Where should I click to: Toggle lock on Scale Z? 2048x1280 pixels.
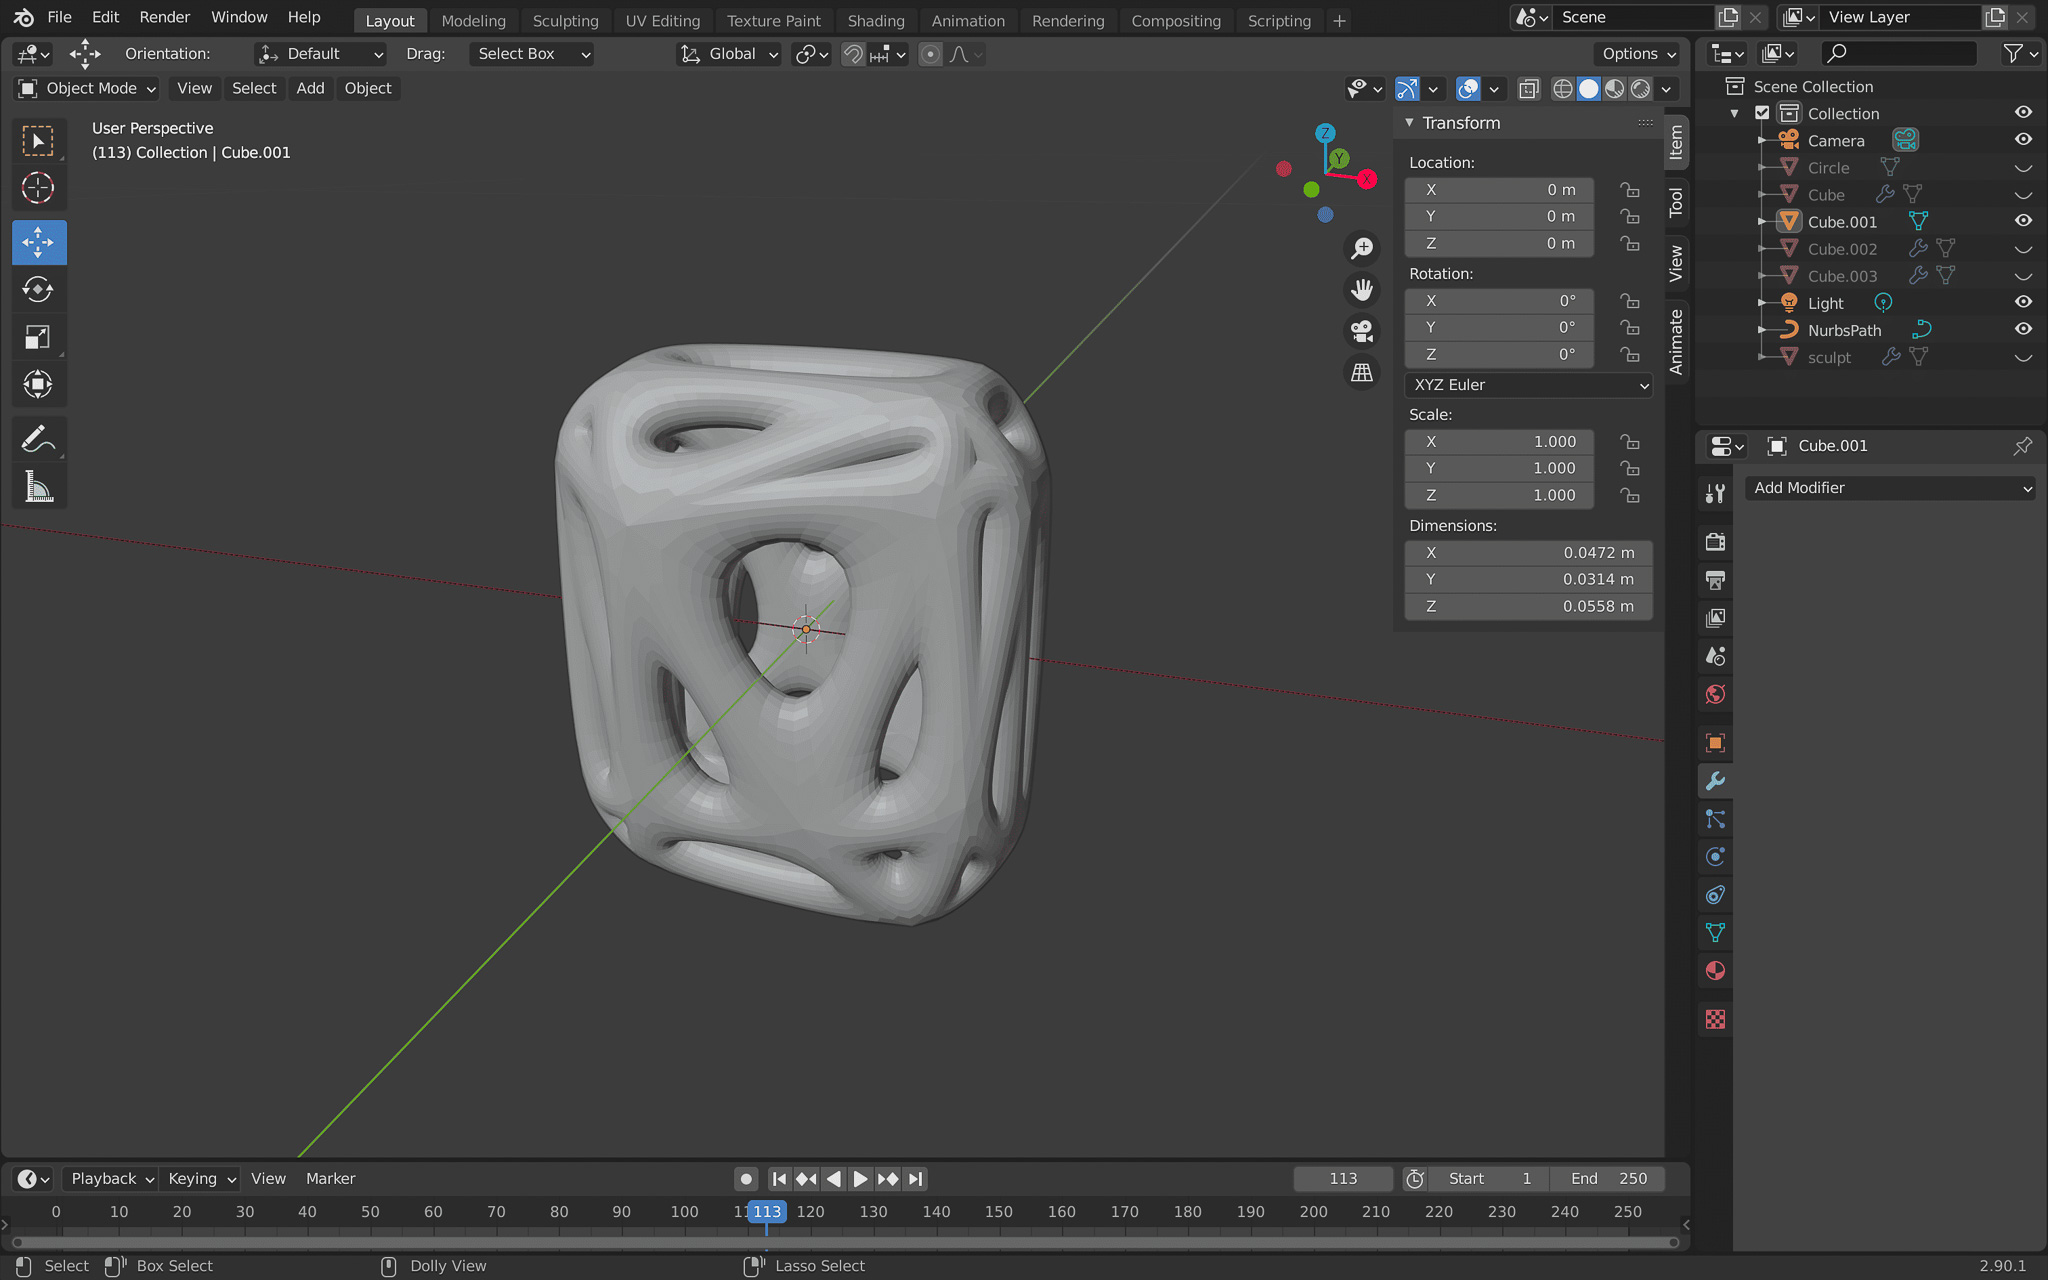(1629, 495)
